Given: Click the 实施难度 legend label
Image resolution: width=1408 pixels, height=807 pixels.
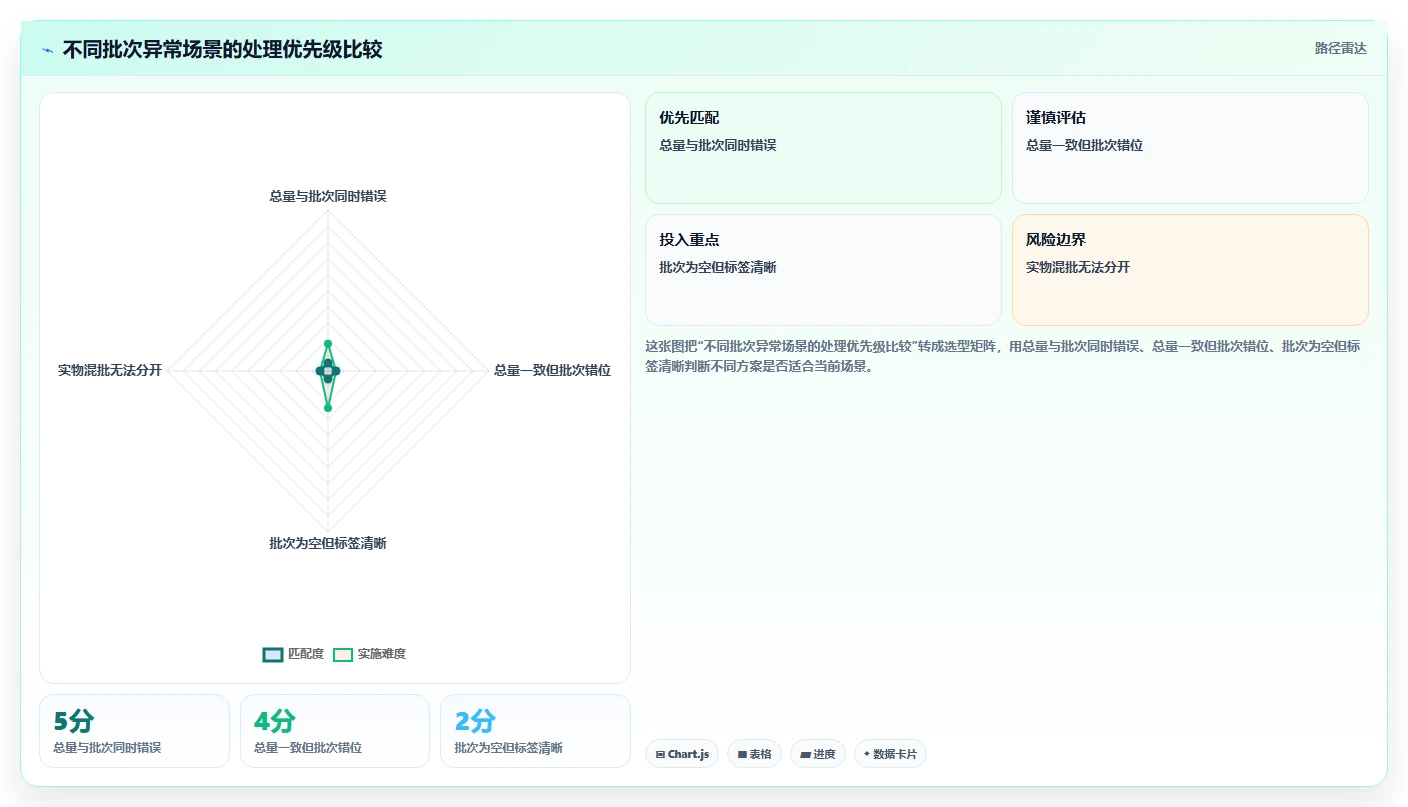Looking at the screenshot, I should point(382,654).
